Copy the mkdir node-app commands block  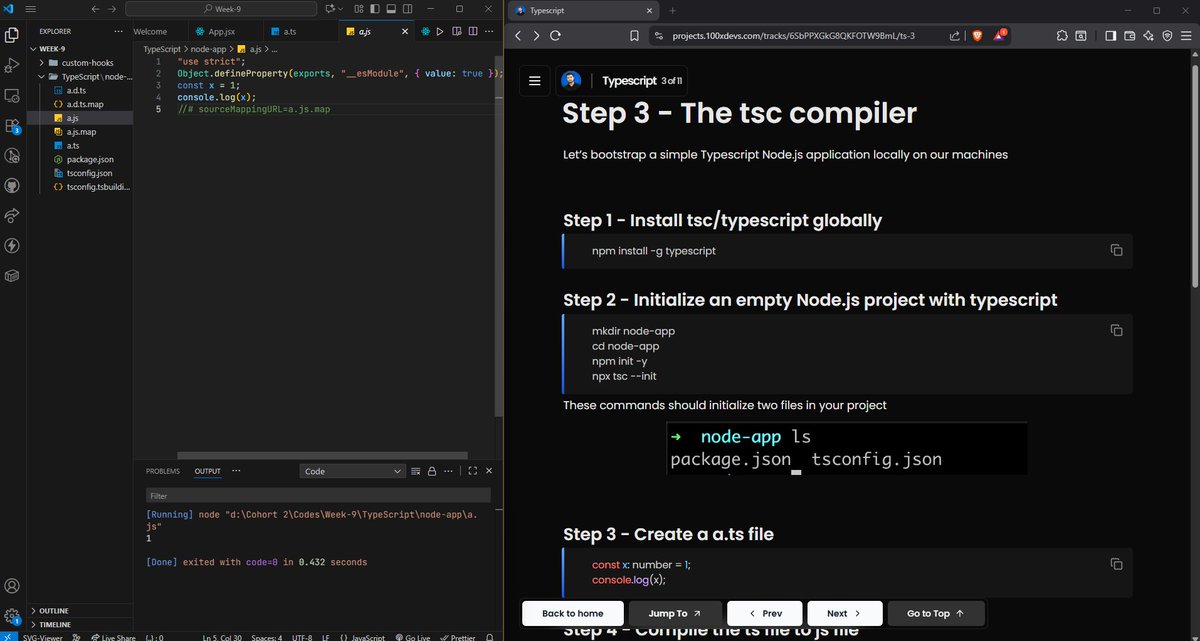tap(1116, 331)
